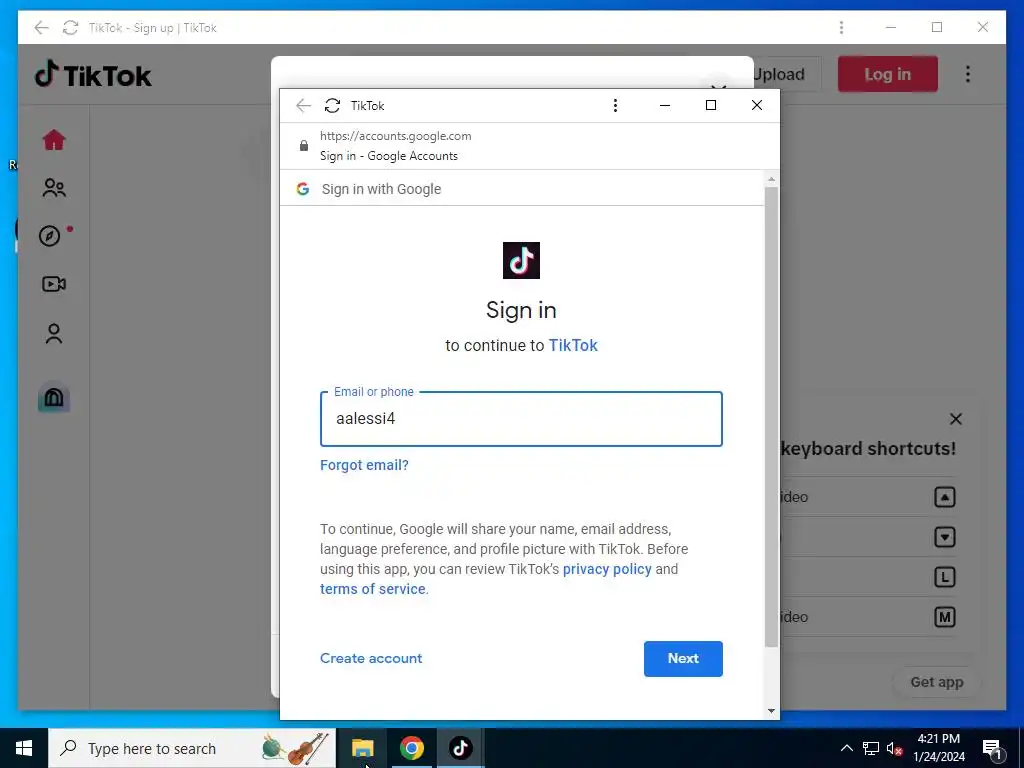Click the blue Next button
Image resolution: width=1024 pixels, height=768 pixels.
click(683, 658)
